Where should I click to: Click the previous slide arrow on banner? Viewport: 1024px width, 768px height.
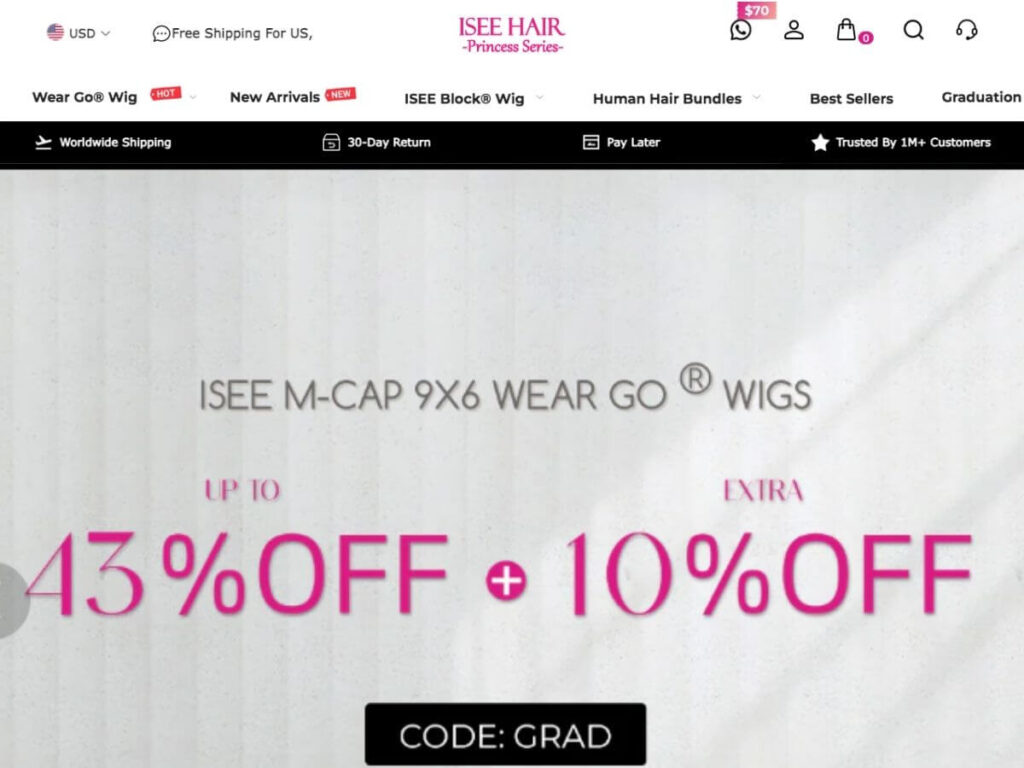(x=12, y=601)
